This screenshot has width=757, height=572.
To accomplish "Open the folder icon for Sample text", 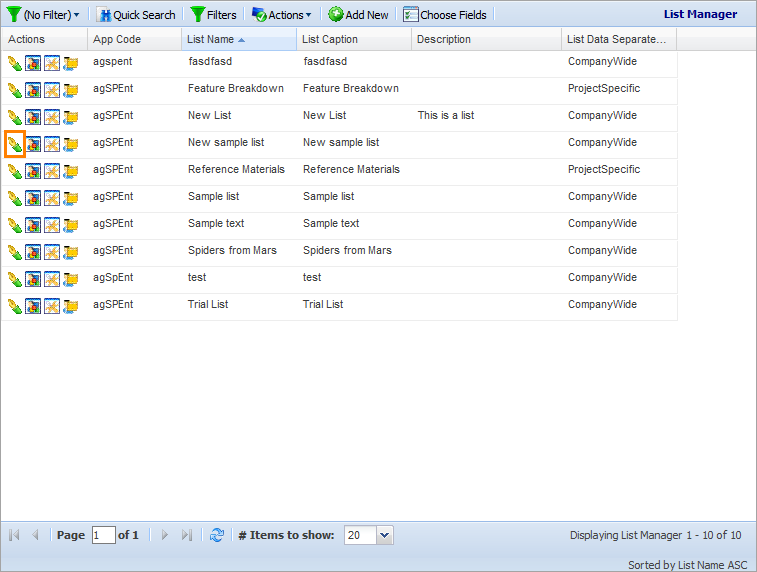I will click(x=70, y=225).
